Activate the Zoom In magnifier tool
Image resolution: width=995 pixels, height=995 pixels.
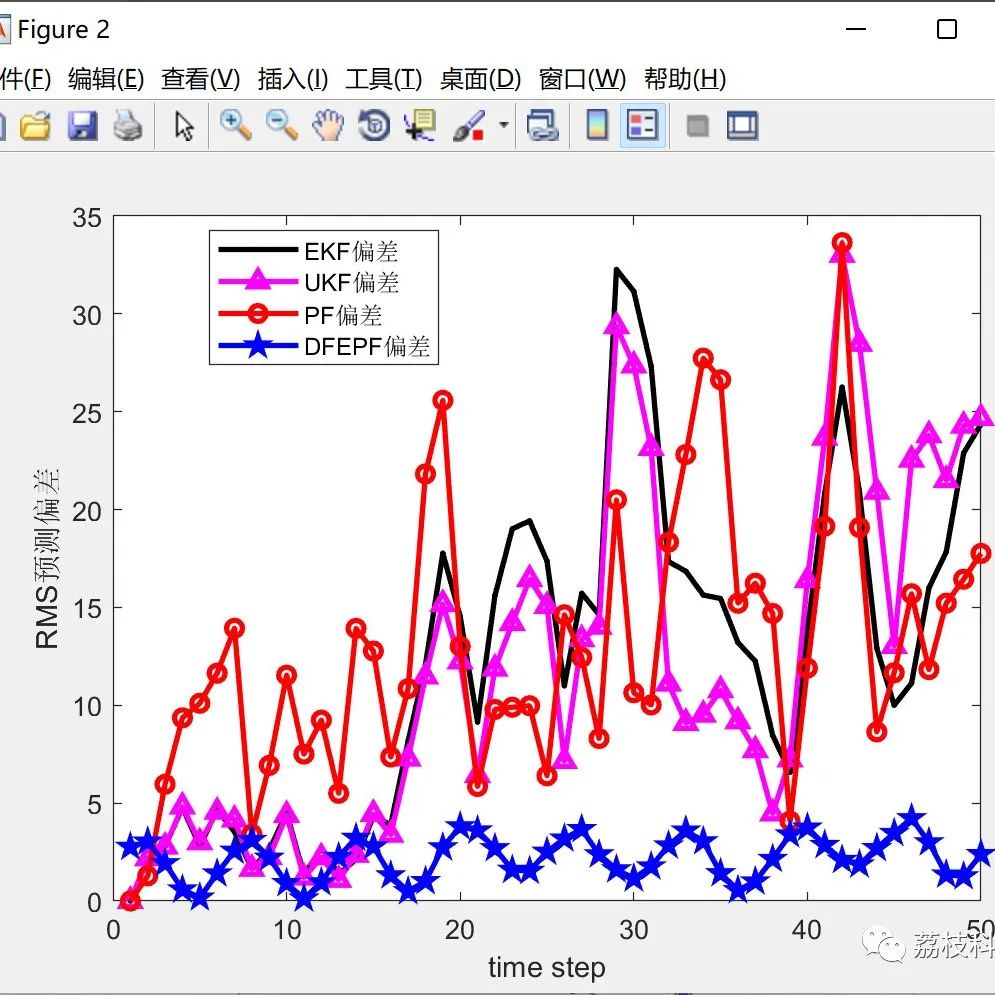point(235,124)
